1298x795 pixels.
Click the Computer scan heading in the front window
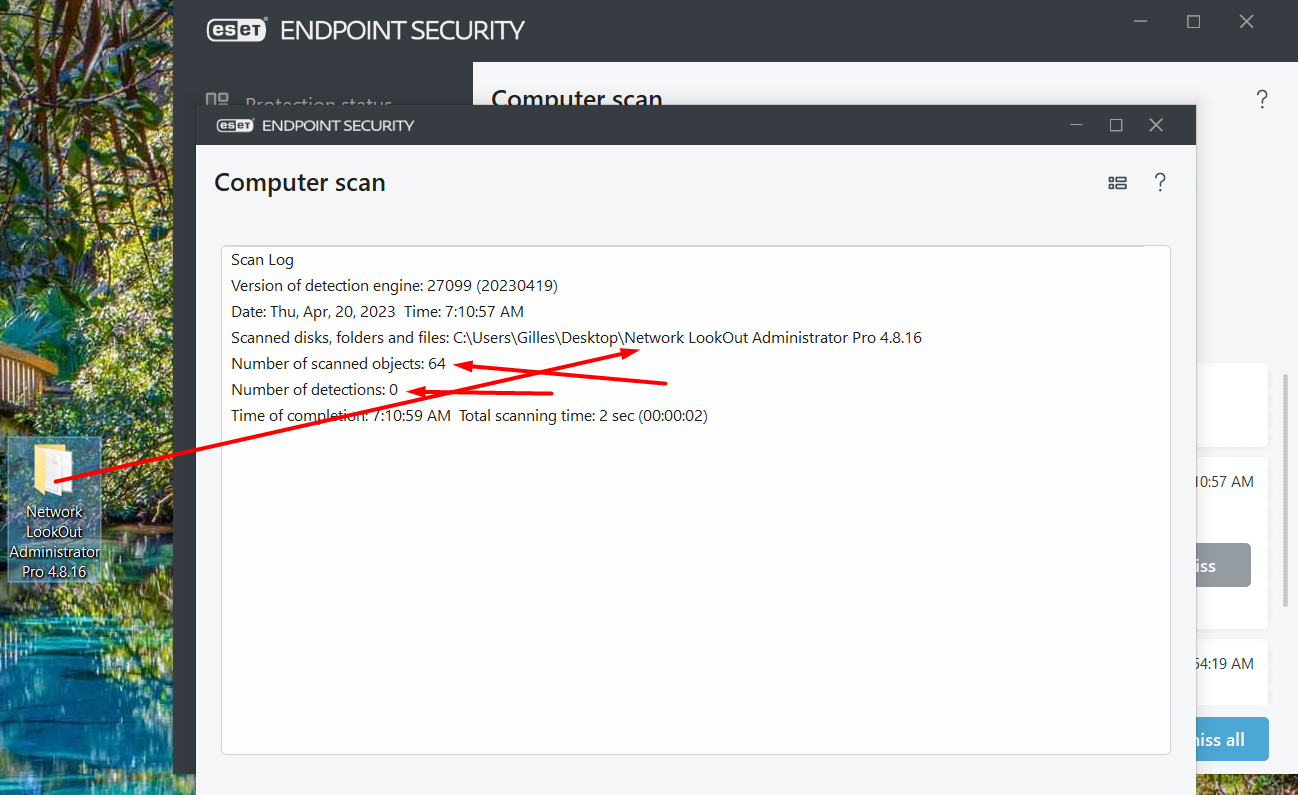(x=300, y=183)
